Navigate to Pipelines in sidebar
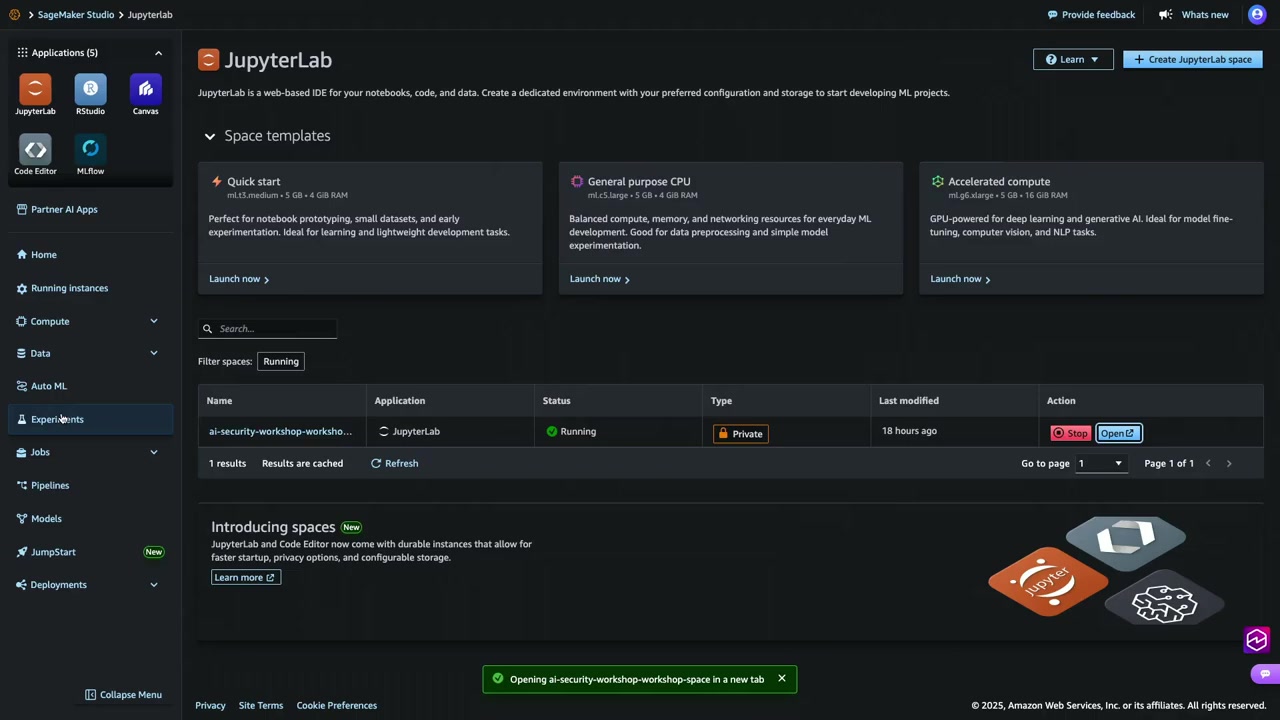Image resolution: width=1280 pixels, height=720 pixels. 50,485
